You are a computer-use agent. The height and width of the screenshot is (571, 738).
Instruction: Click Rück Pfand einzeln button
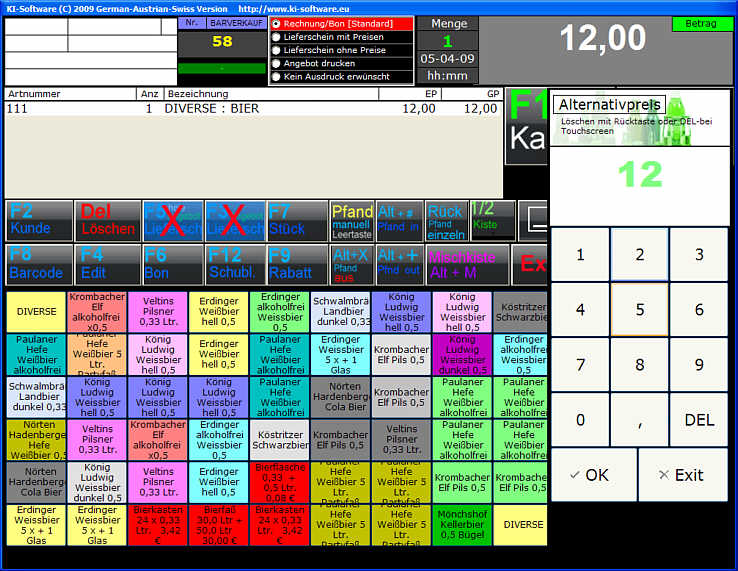point(447,221)
